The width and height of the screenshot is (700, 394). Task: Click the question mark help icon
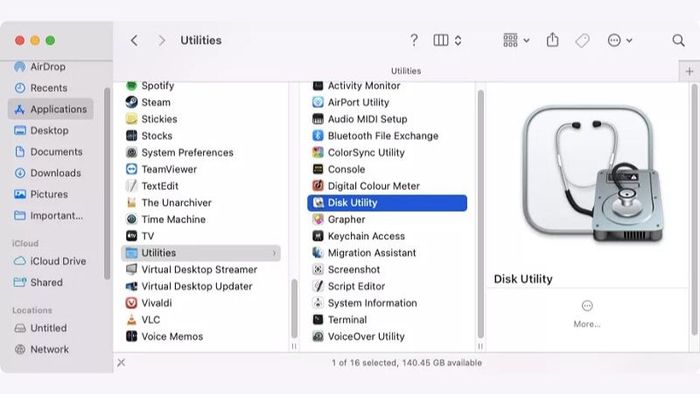(x=414, y=40)
